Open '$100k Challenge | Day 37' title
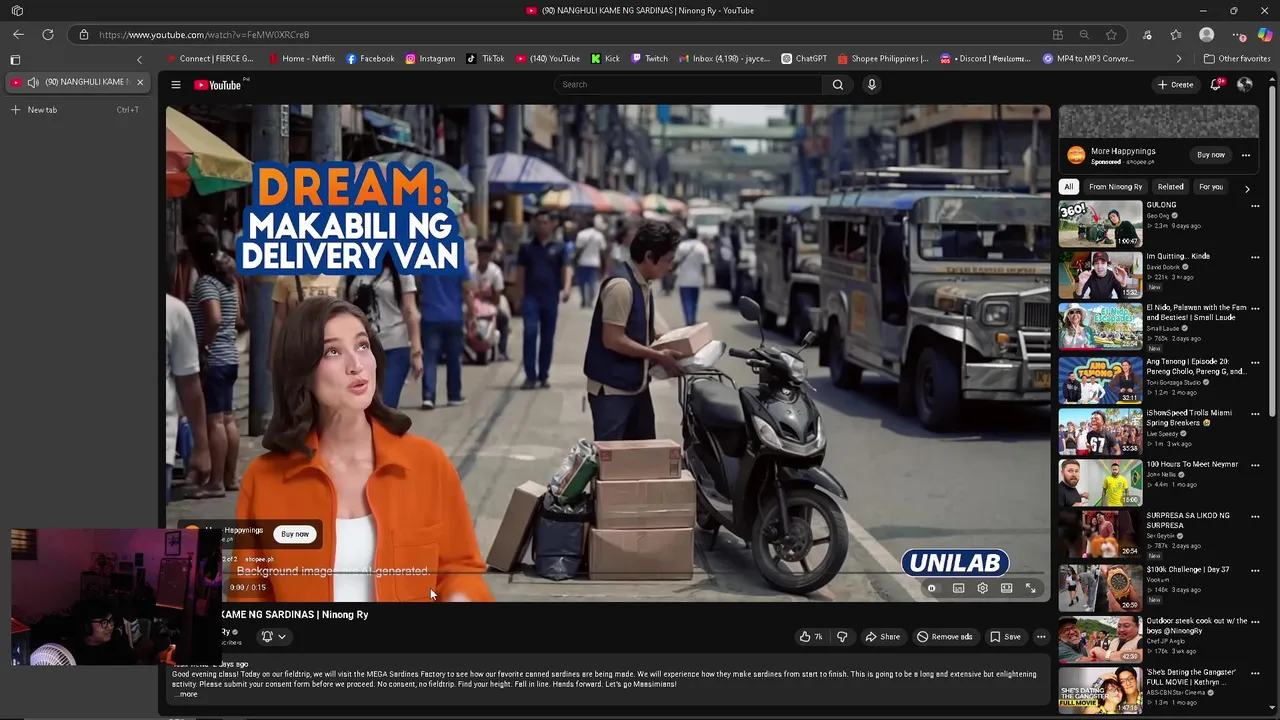 click(1188, 570)
